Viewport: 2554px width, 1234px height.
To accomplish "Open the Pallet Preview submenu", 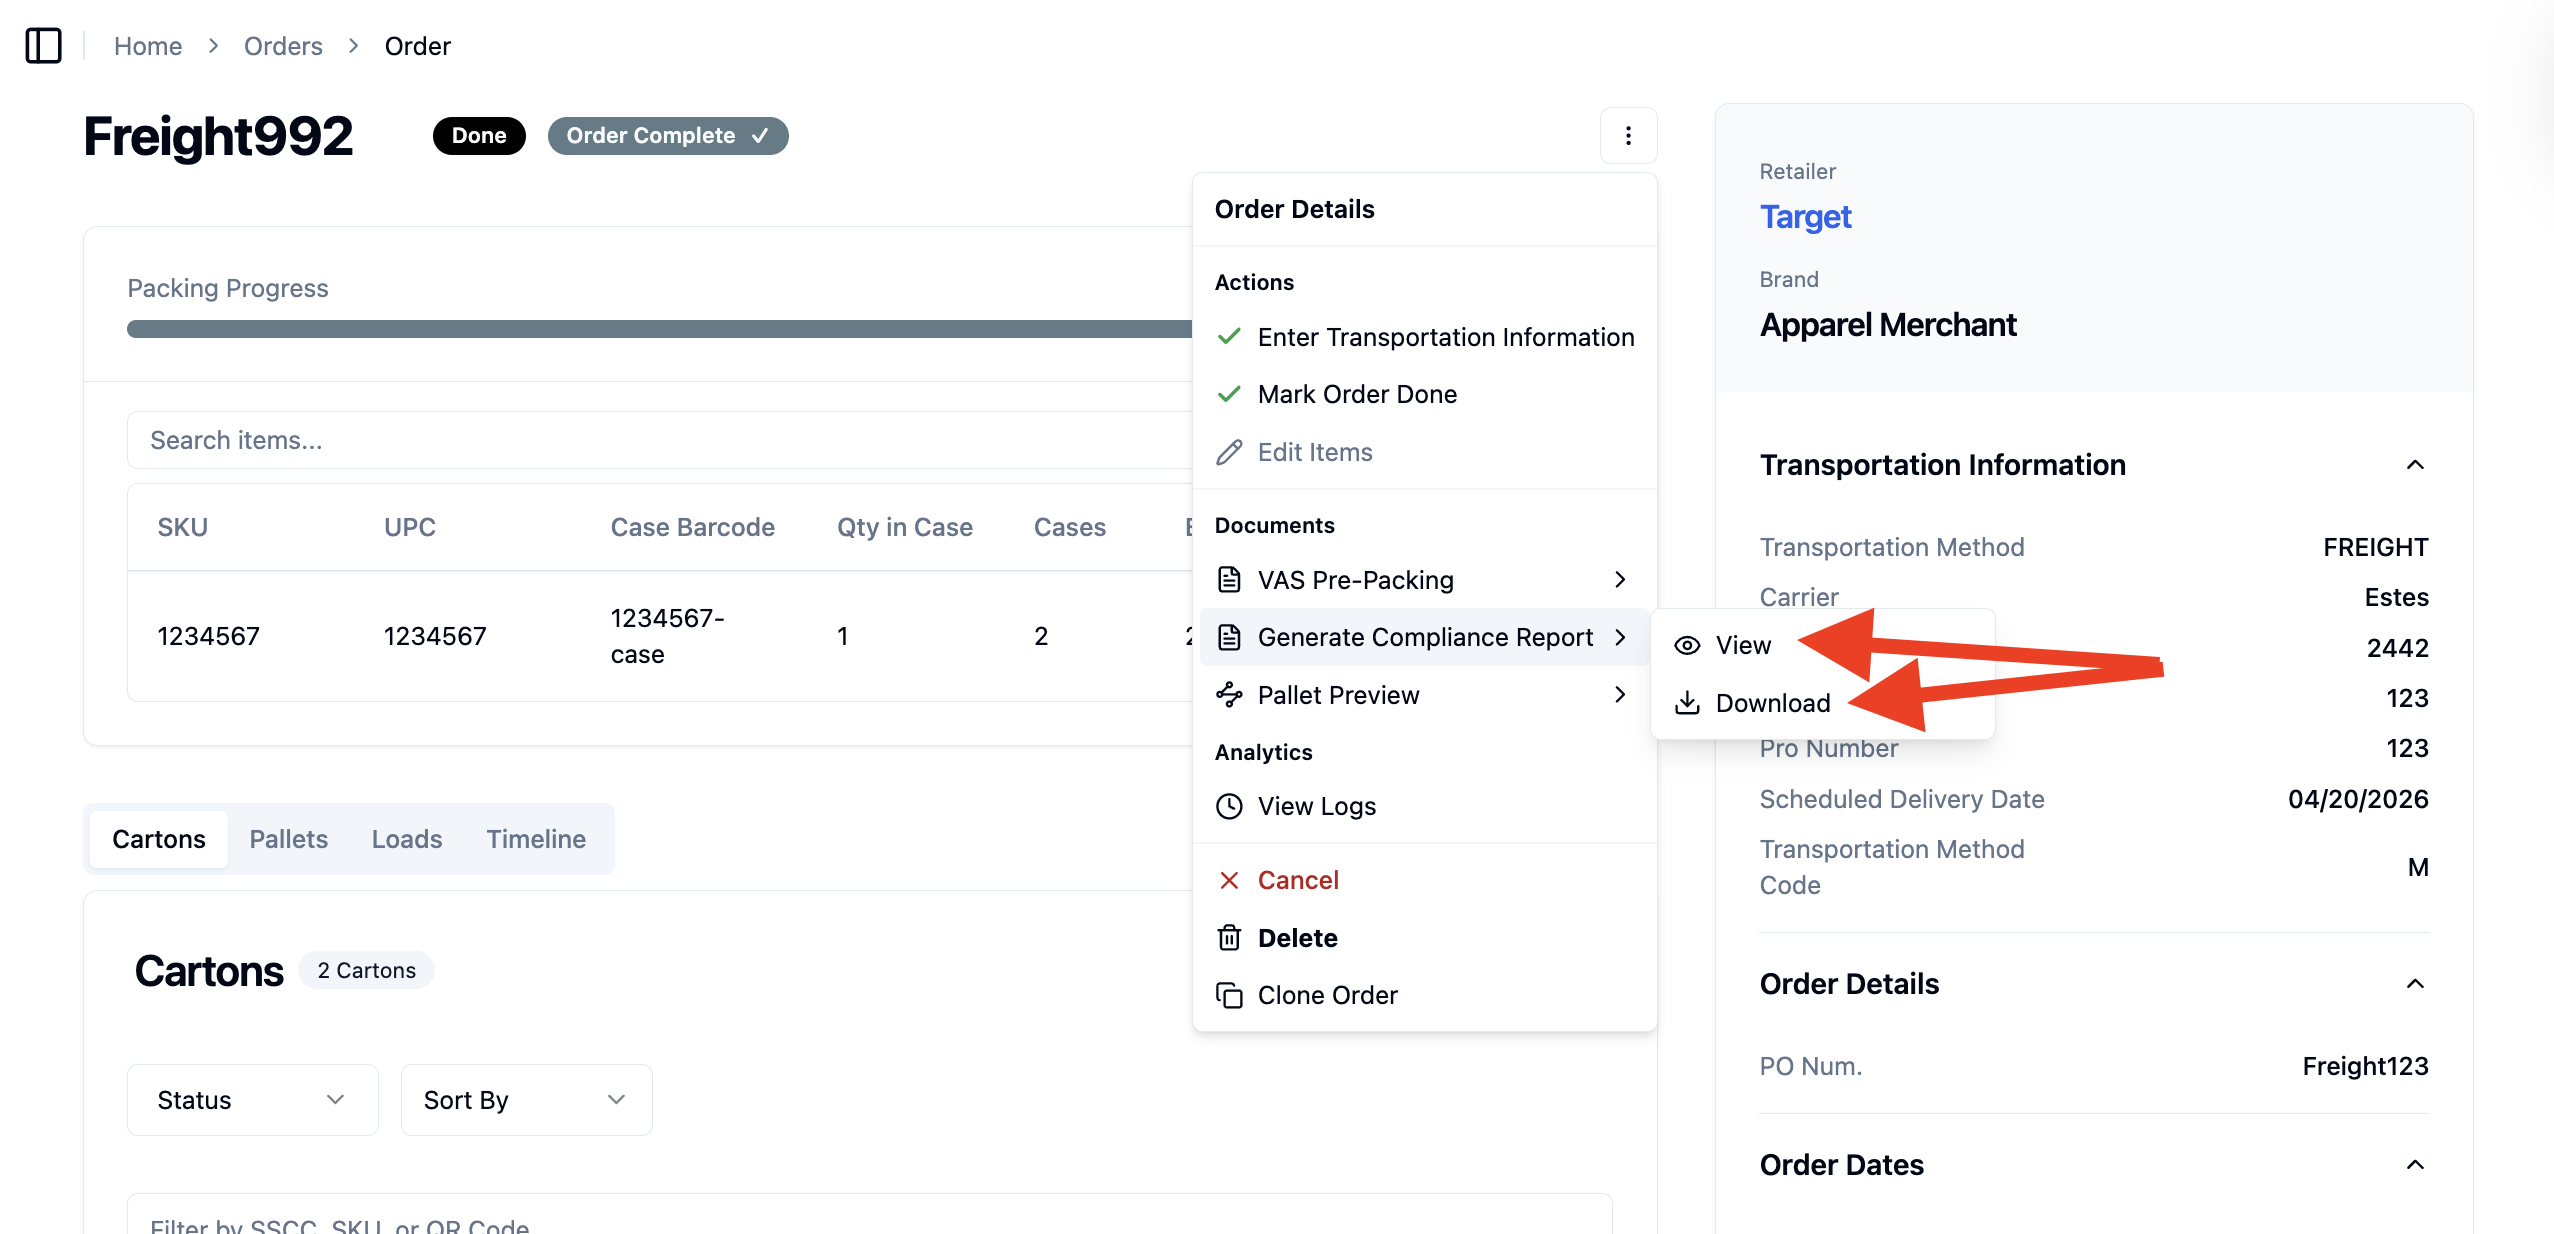I will coord(1424,695).
